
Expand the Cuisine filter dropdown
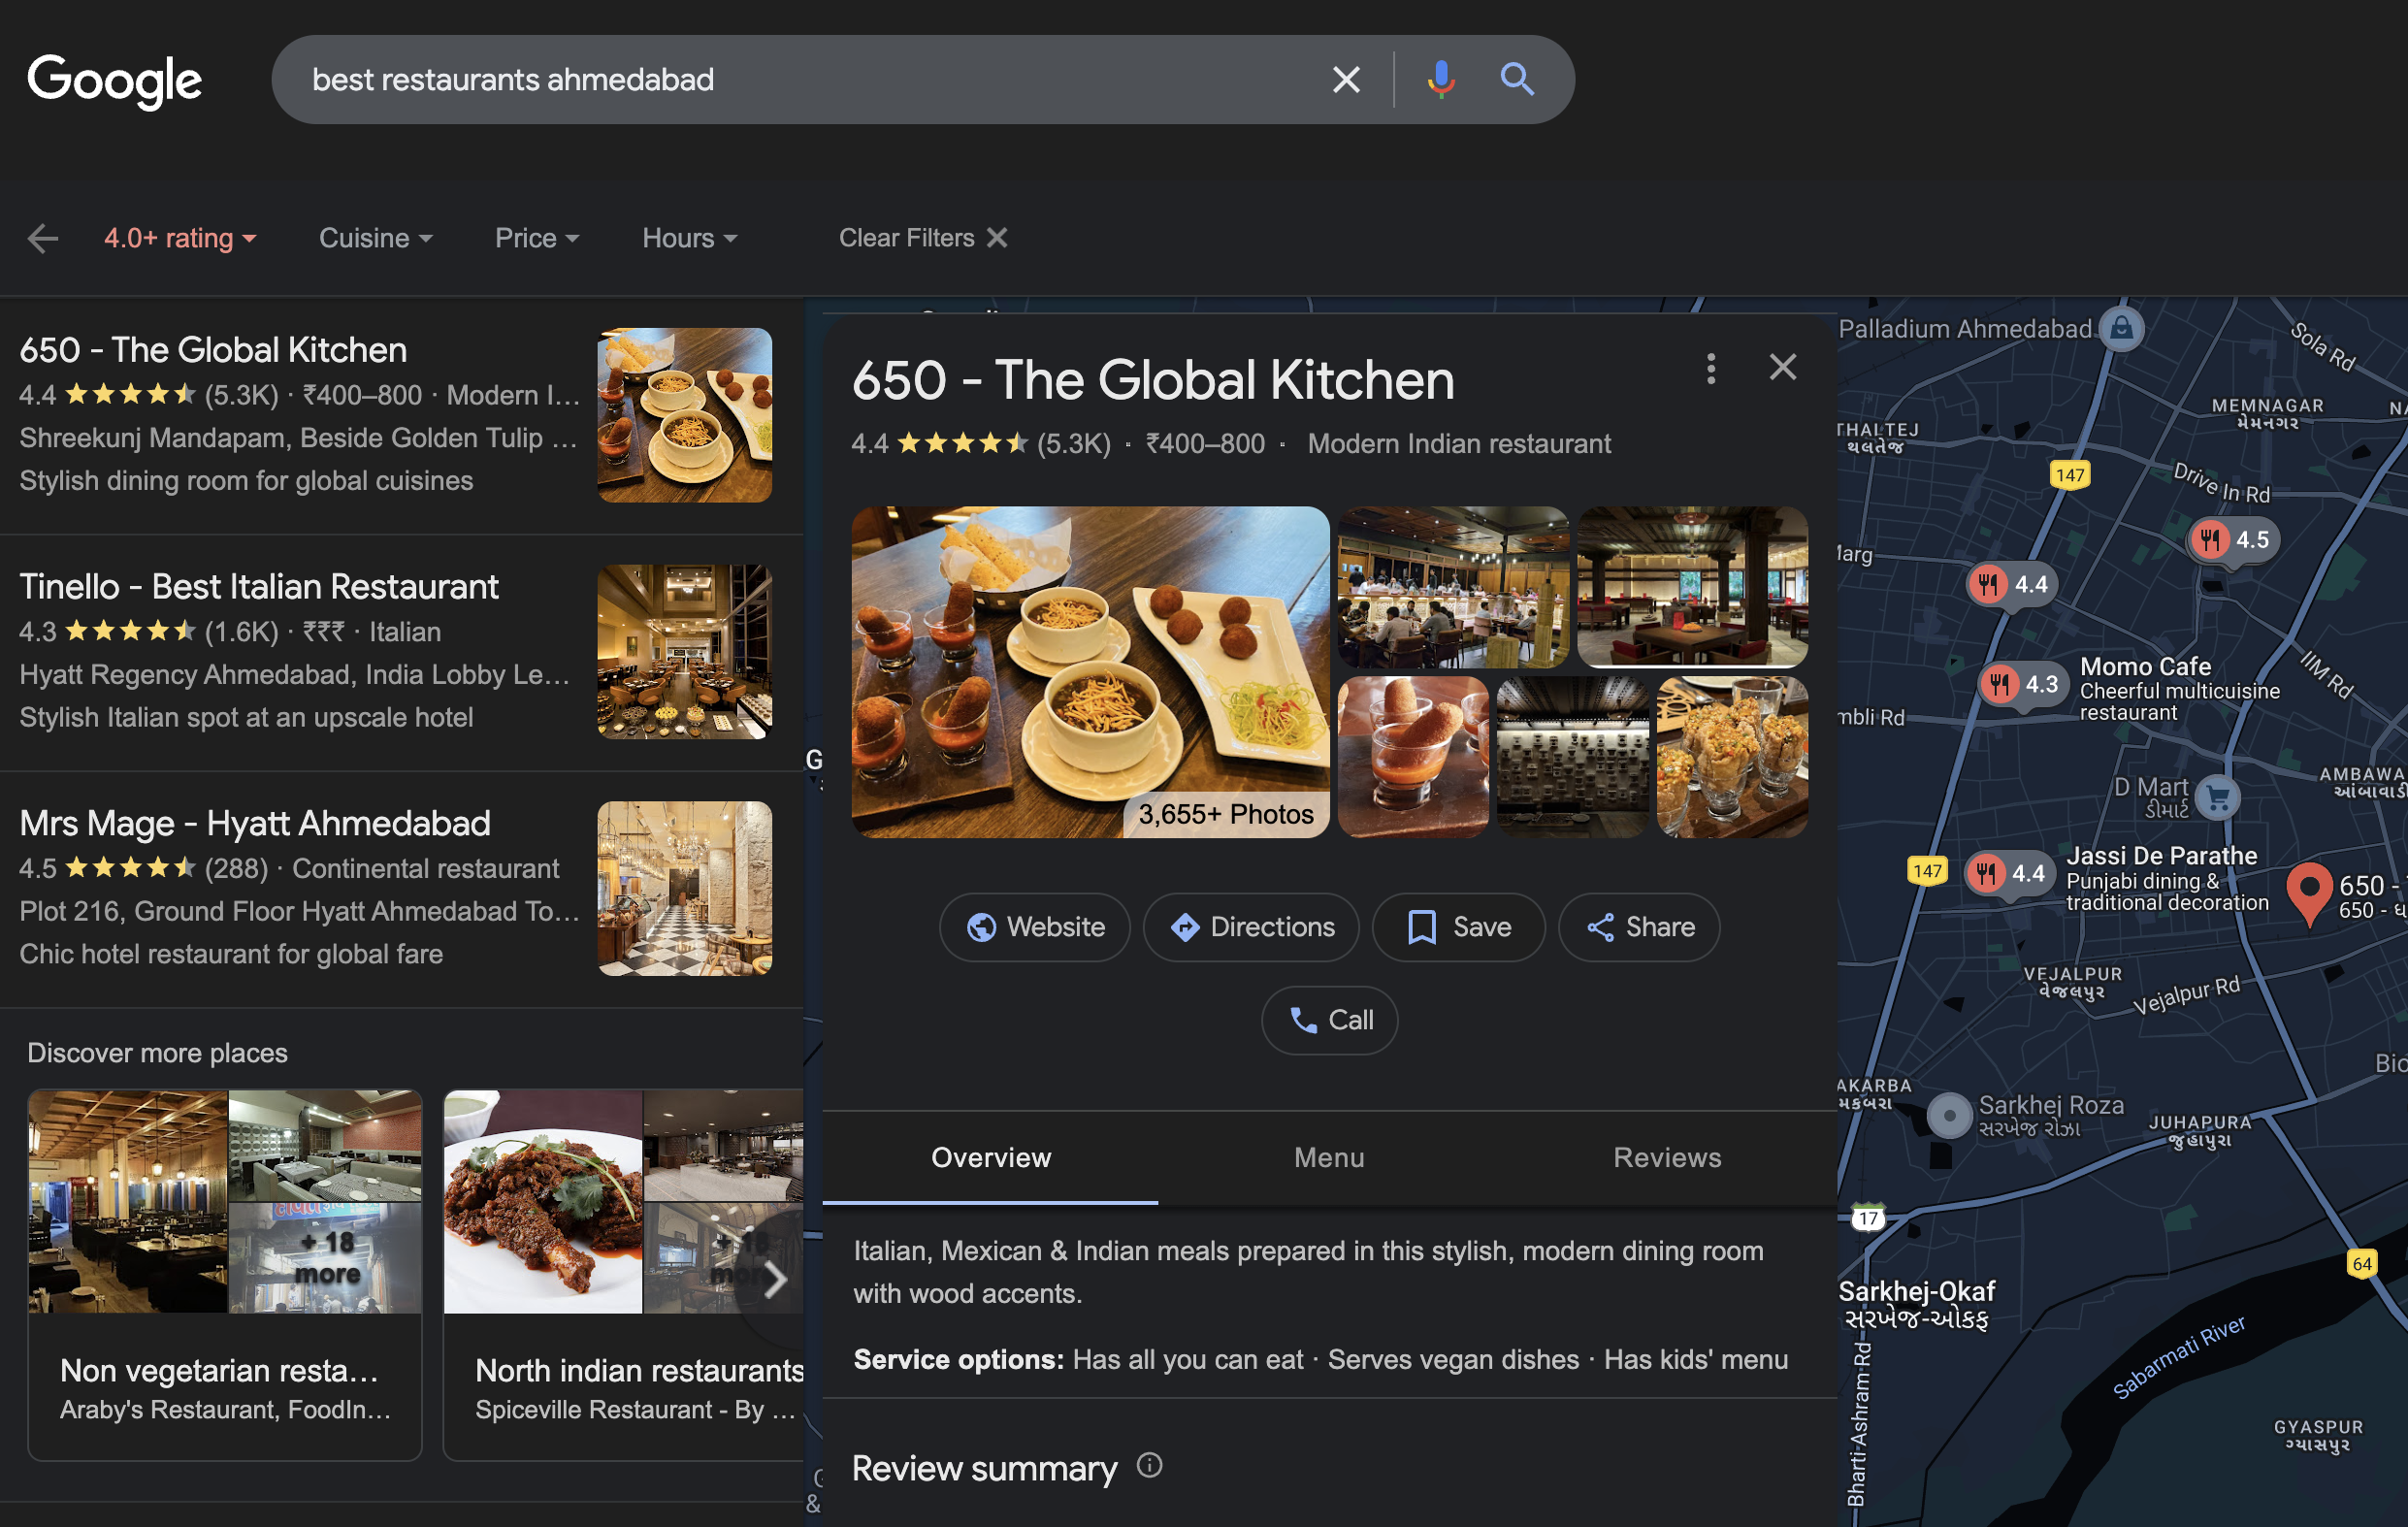pos(375,238)
